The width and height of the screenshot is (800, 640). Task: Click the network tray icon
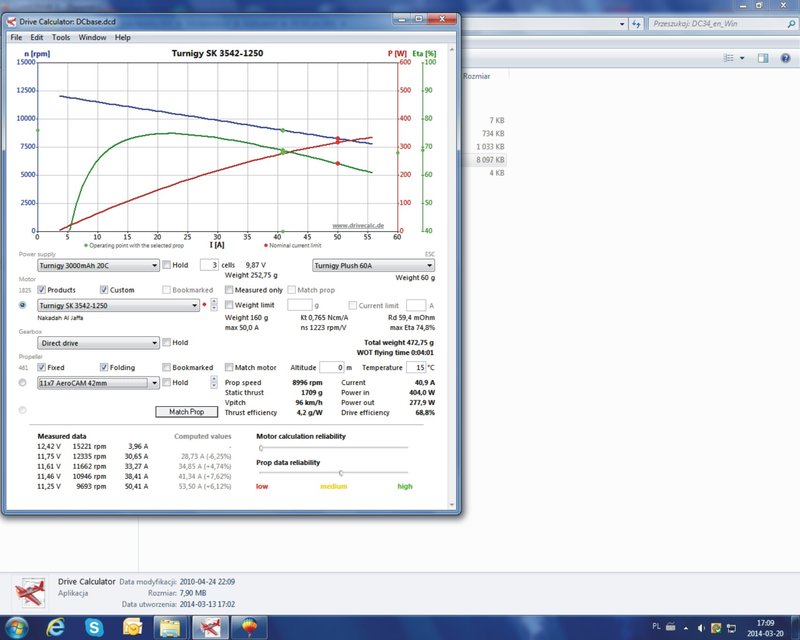click(x=732, y=628)
